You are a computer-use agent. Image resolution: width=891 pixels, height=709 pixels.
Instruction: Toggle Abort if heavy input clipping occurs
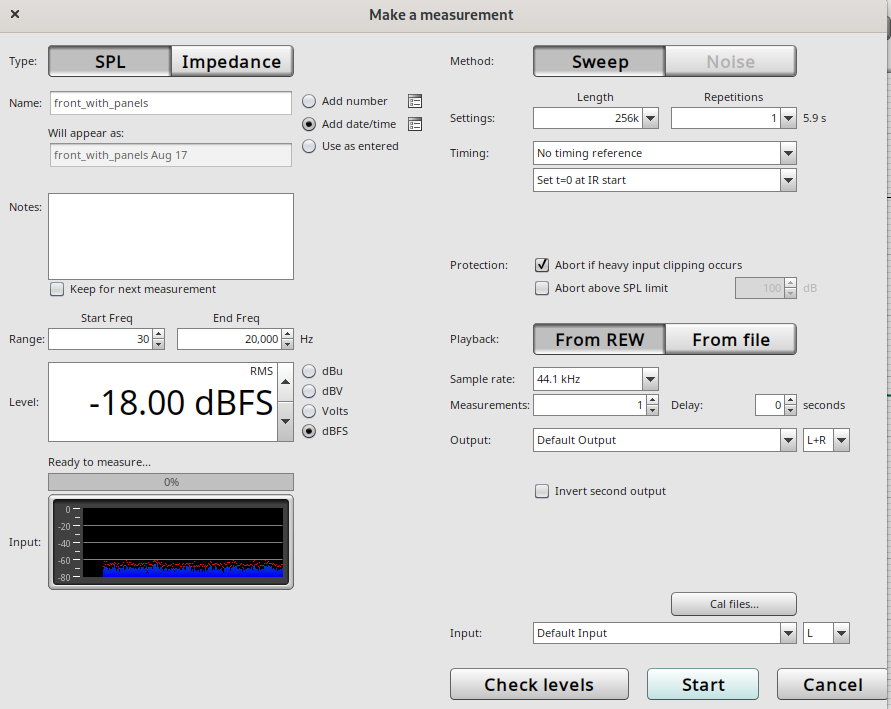[x=542, y=265]
